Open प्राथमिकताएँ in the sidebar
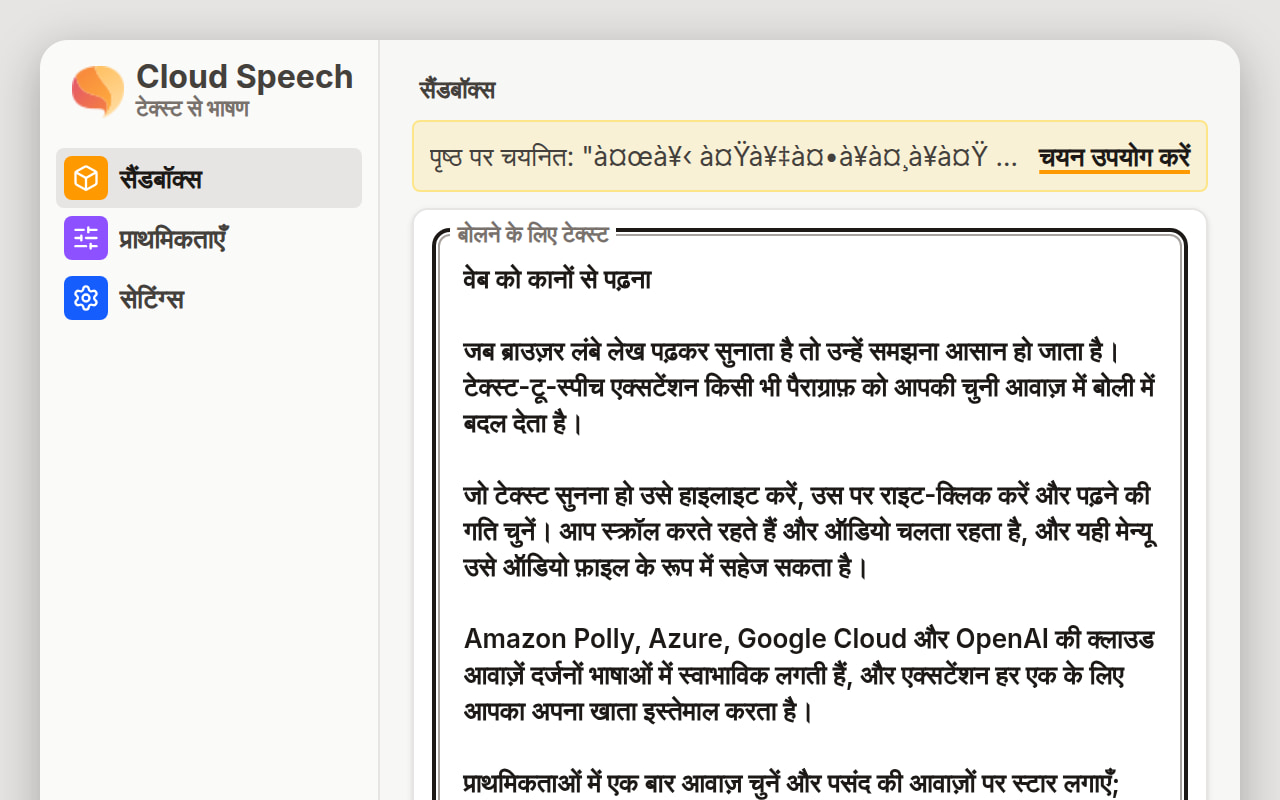Image resolution: width=1280 pixels, height=800 pixels. tap(209, 238)
